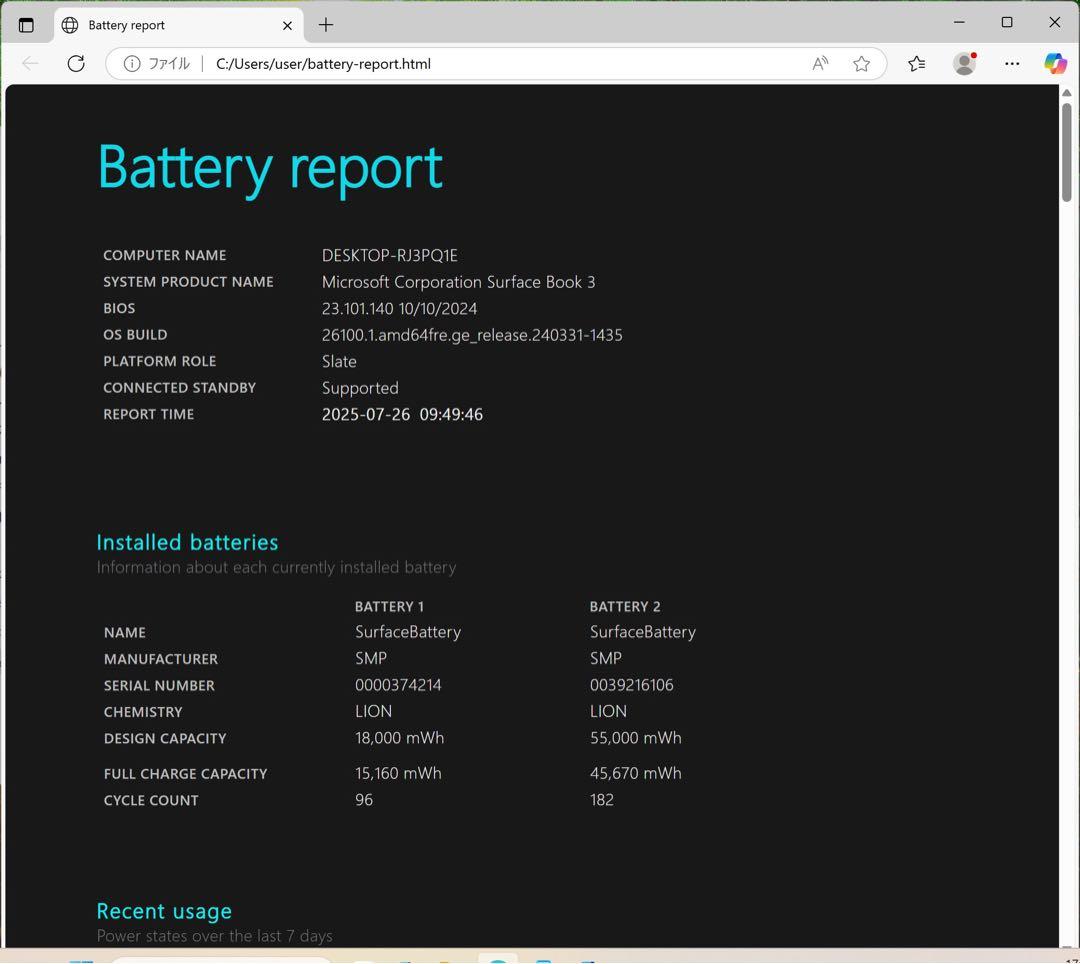Open the Favorites list
The image size is (1080, 964).
coord(916,63)
